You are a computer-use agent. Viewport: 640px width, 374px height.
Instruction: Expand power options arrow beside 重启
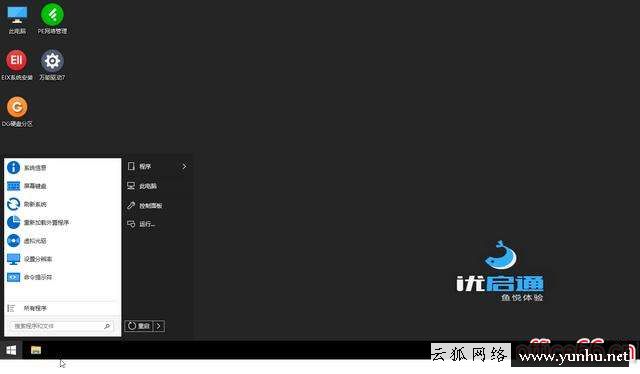coord(159,326)
